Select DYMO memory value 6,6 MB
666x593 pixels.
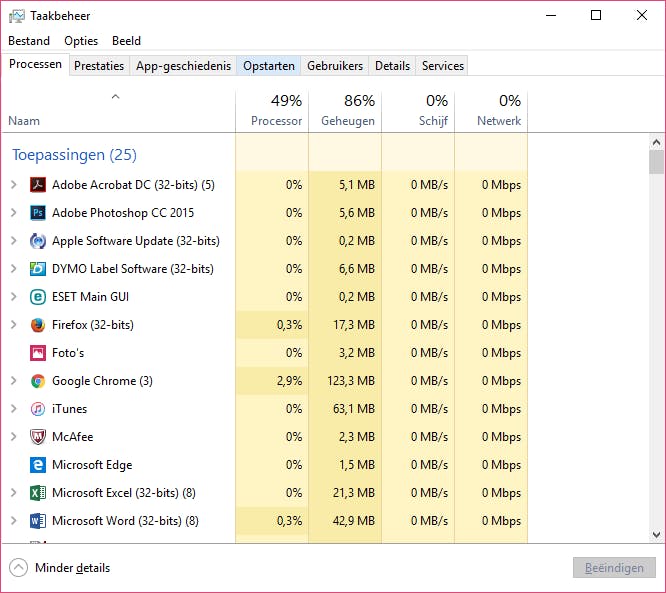[357, 269]
